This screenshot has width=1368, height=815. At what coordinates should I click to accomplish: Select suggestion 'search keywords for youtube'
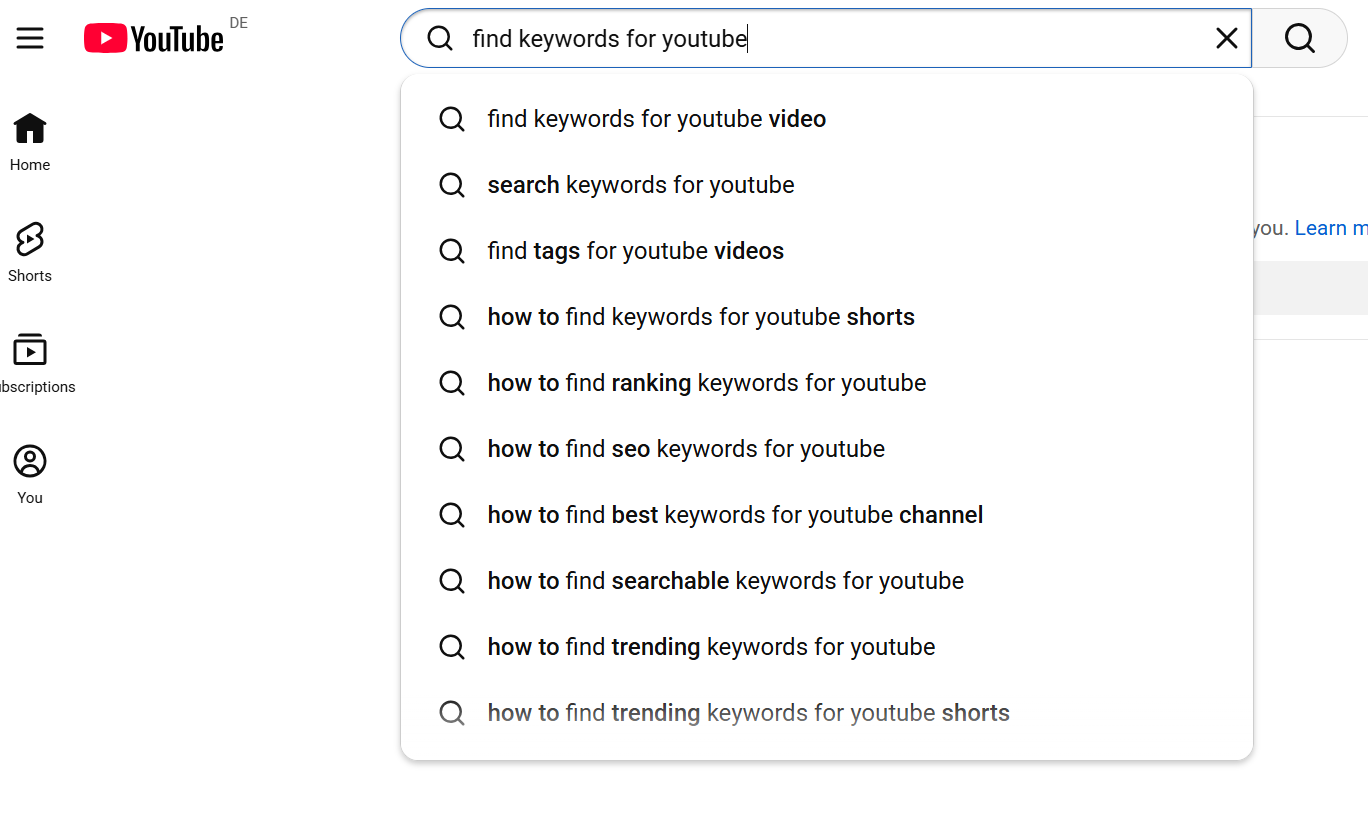point(827,185)
